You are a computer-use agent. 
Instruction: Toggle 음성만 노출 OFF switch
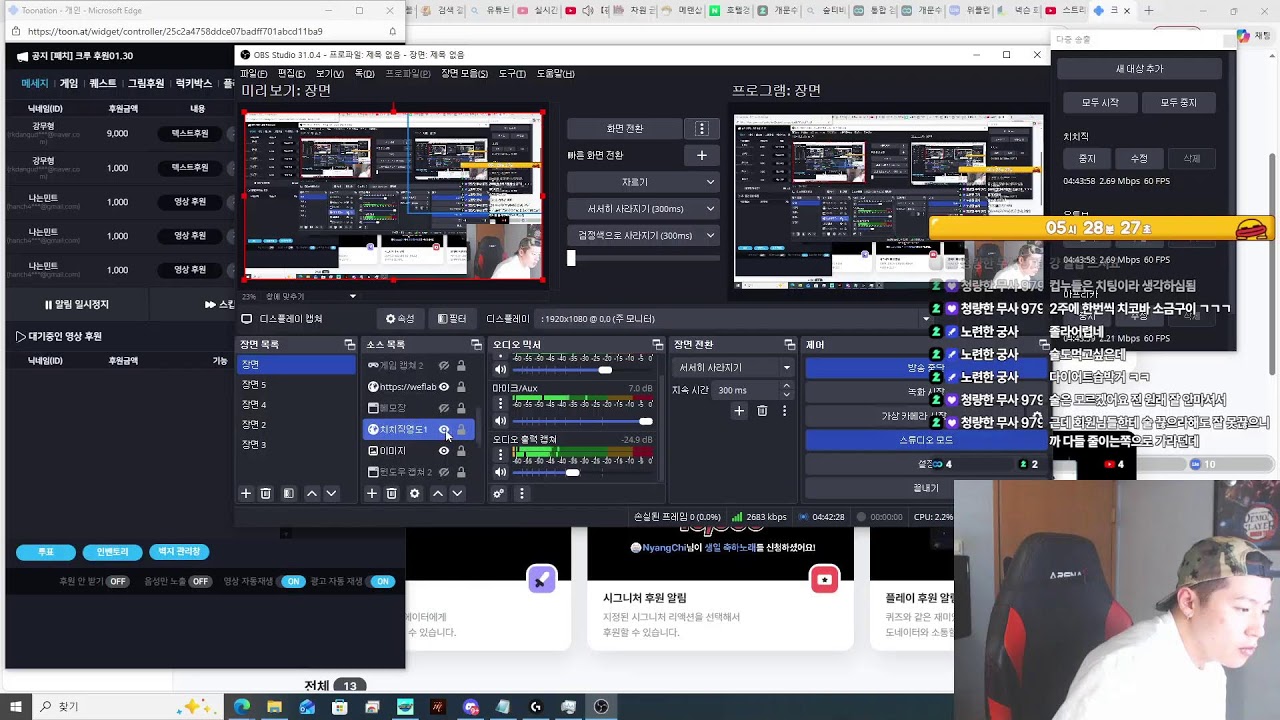coord(200,581)
